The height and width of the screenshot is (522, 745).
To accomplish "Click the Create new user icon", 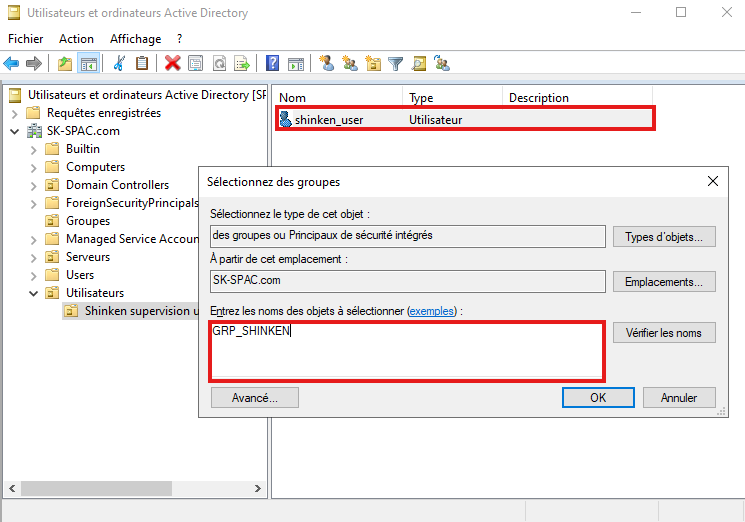I will tap(326, 64).
